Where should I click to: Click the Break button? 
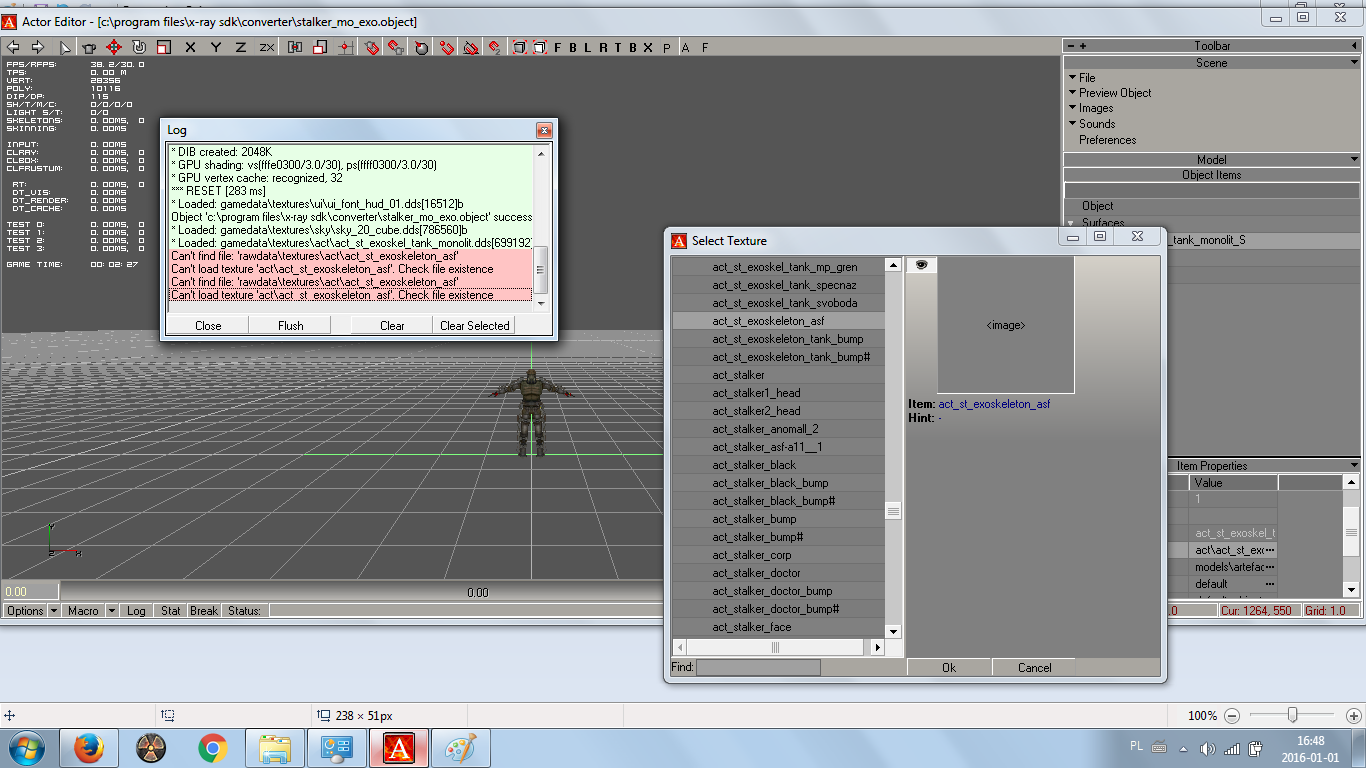(x=204, y=610)
